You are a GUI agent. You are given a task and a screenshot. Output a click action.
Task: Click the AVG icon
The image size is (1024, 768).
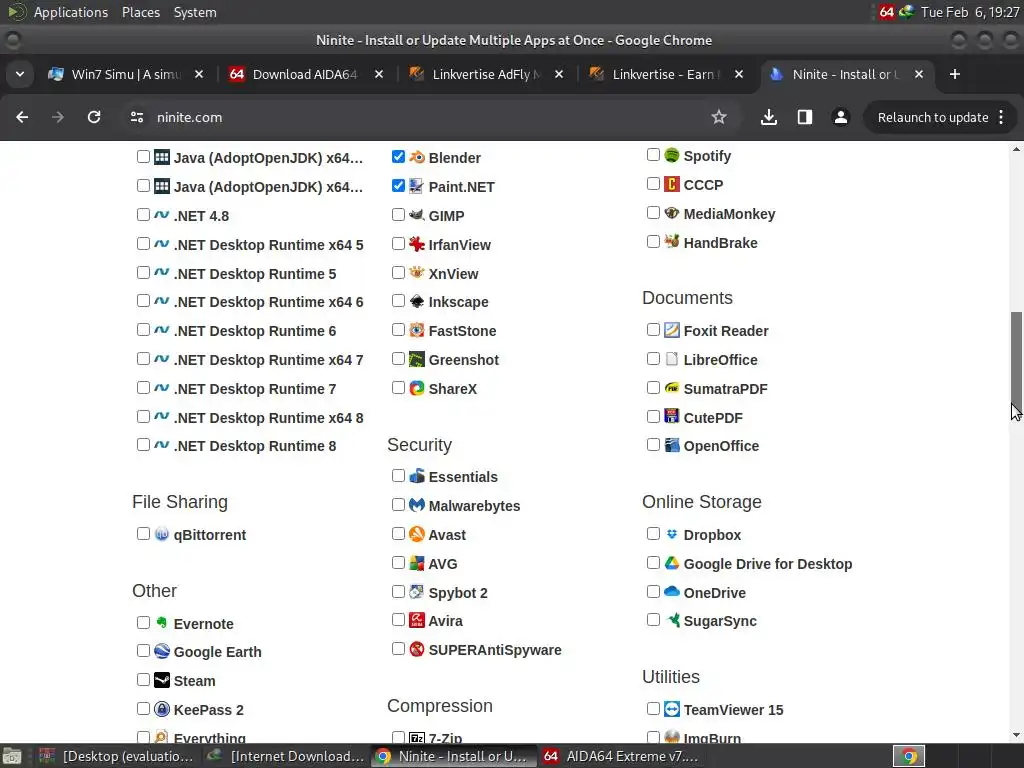(x=417, y=563)
